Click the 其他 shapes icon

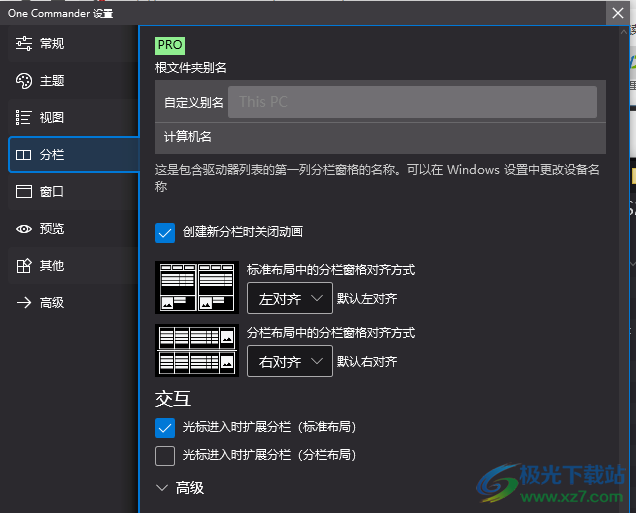[24, 266]
